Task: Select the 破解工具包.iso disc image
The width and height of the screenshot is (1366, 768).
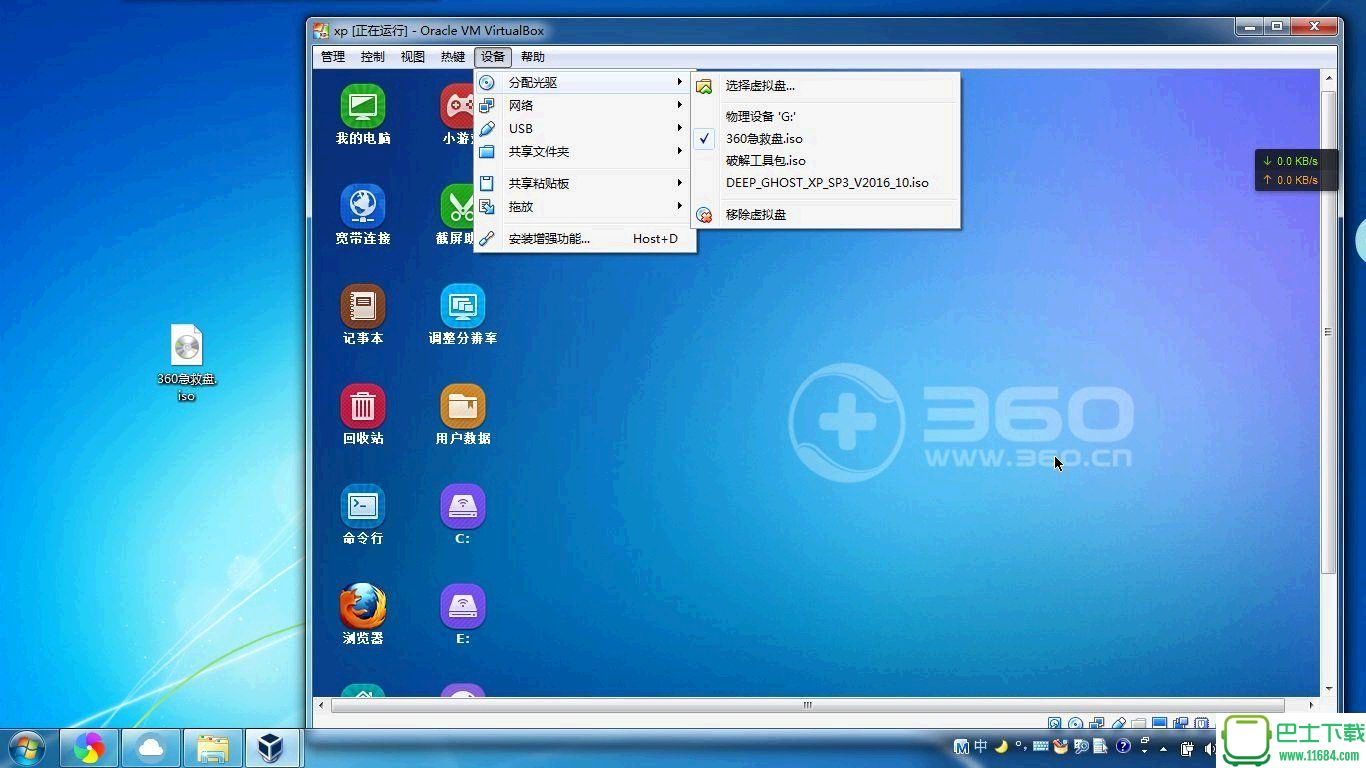Action: [826, 160]
